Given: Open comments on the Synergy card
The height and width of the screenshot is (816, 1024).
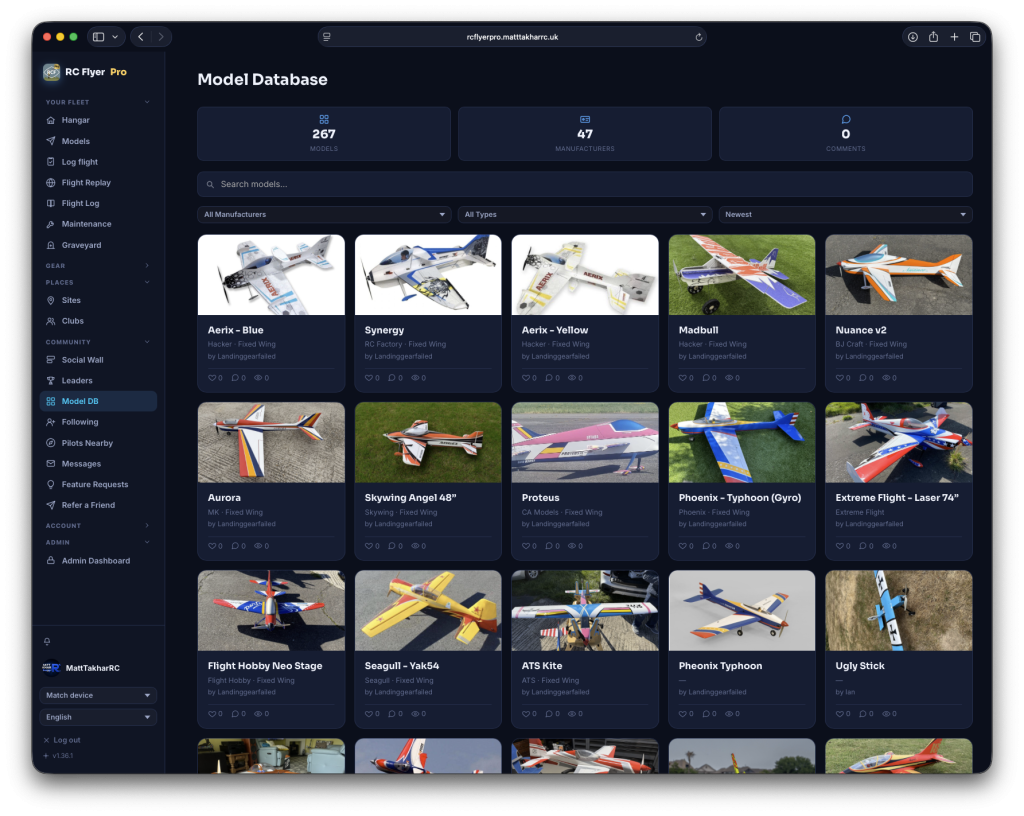Looking at the screenshot, I should pos(395,378).
